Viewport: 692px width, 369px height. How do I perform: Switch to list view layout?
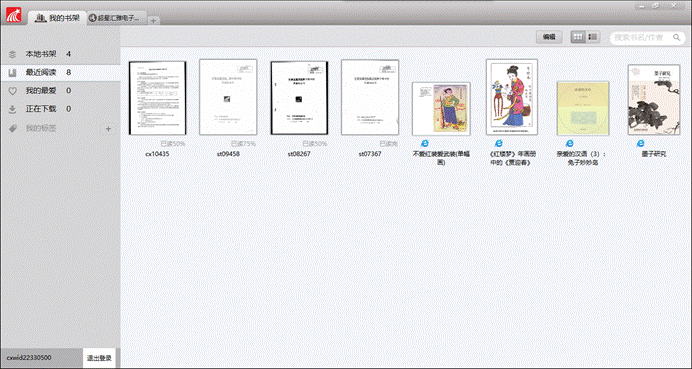[593, 38]
